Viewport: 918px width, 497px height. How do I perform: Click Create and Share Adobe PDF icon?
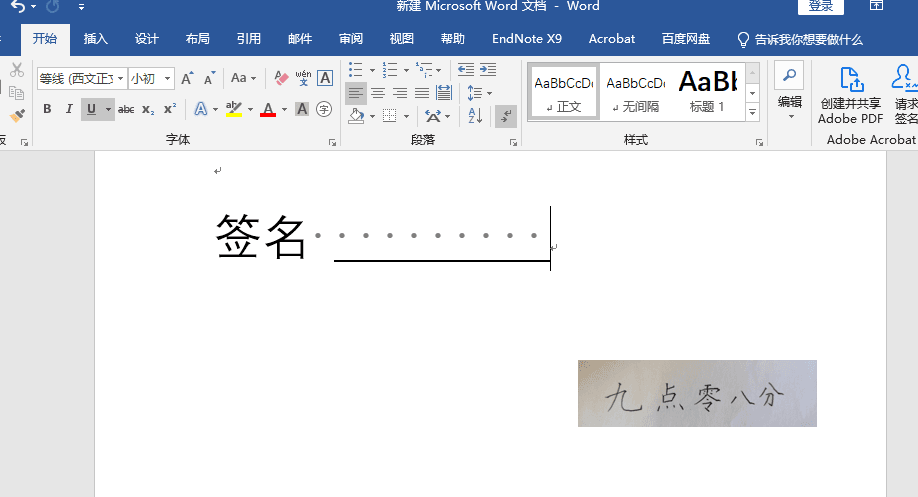(850, 80)
